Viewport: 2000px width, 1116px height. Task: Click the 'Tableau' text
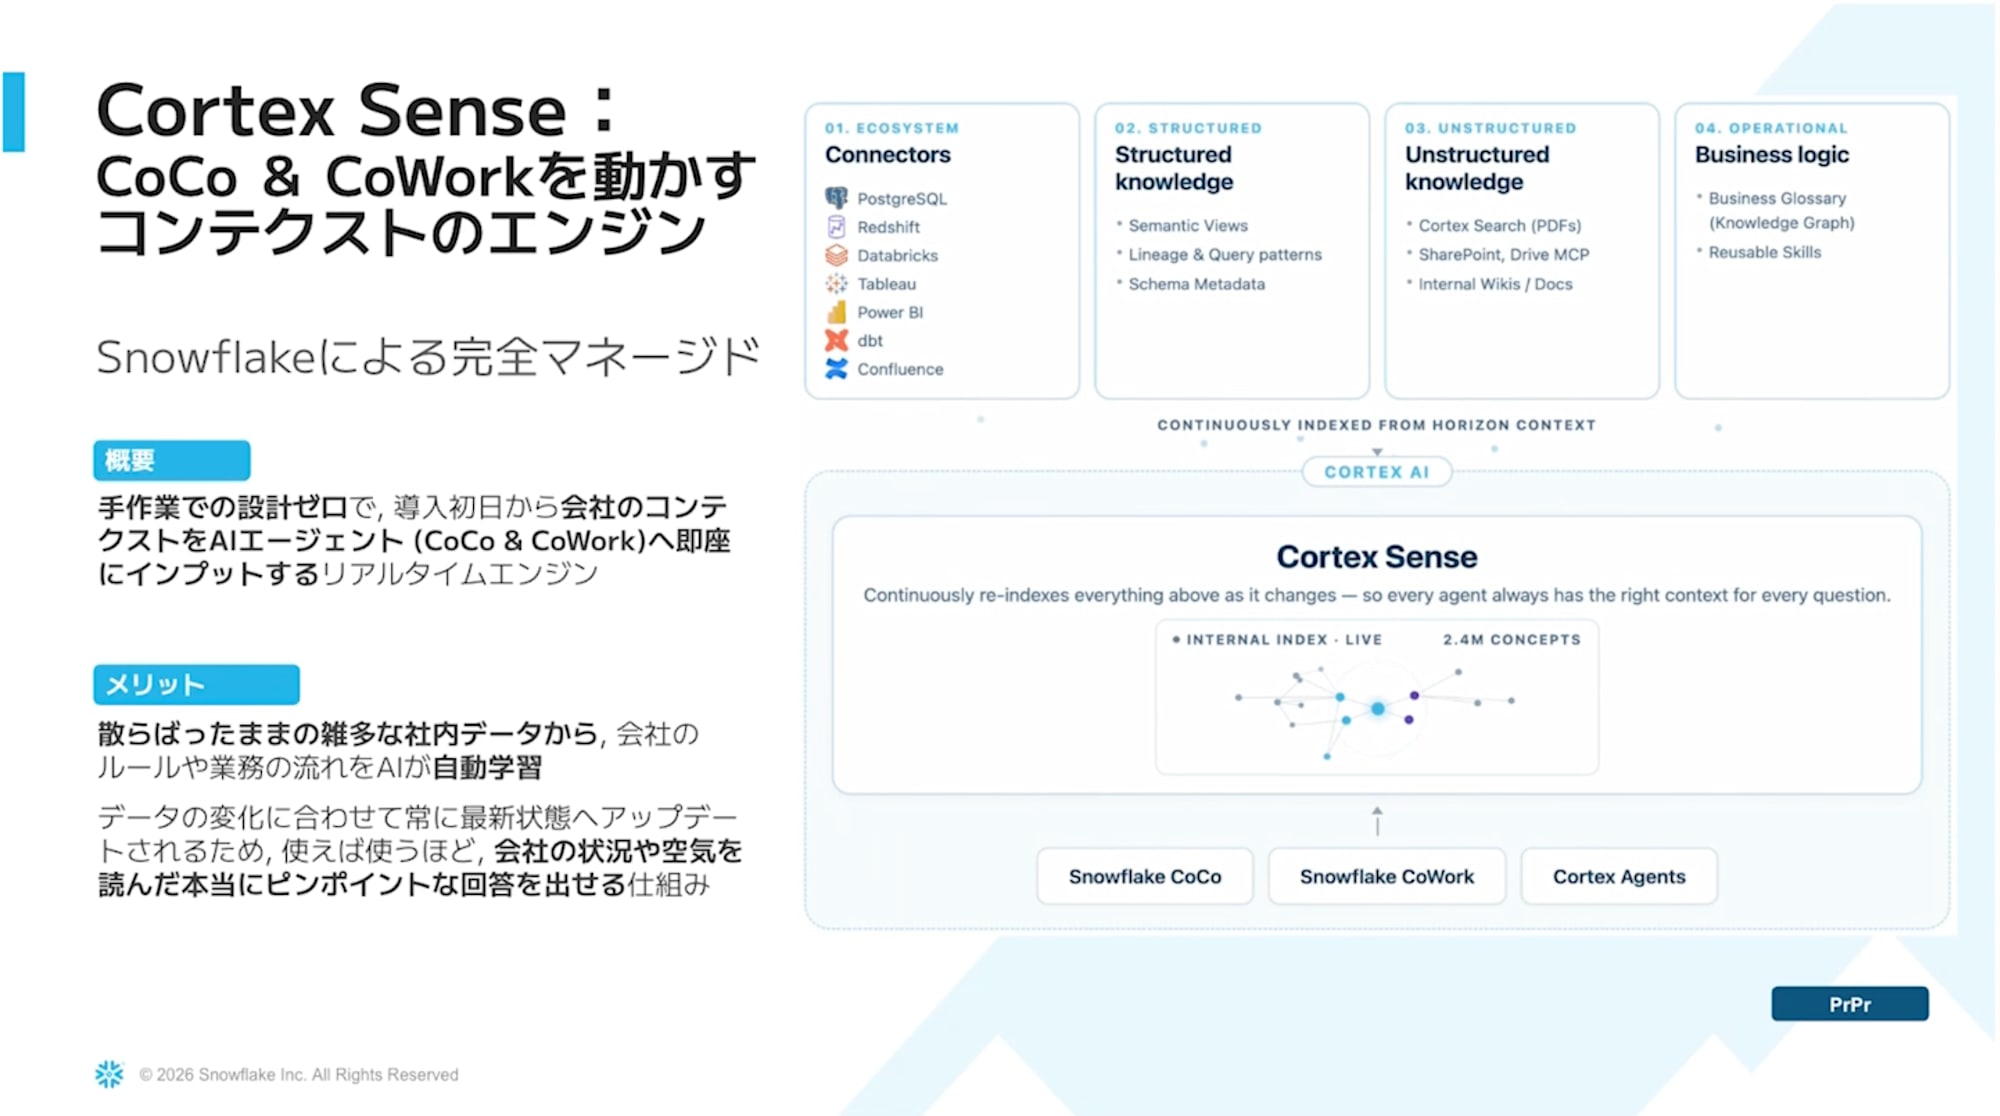(x=886, y=284)
